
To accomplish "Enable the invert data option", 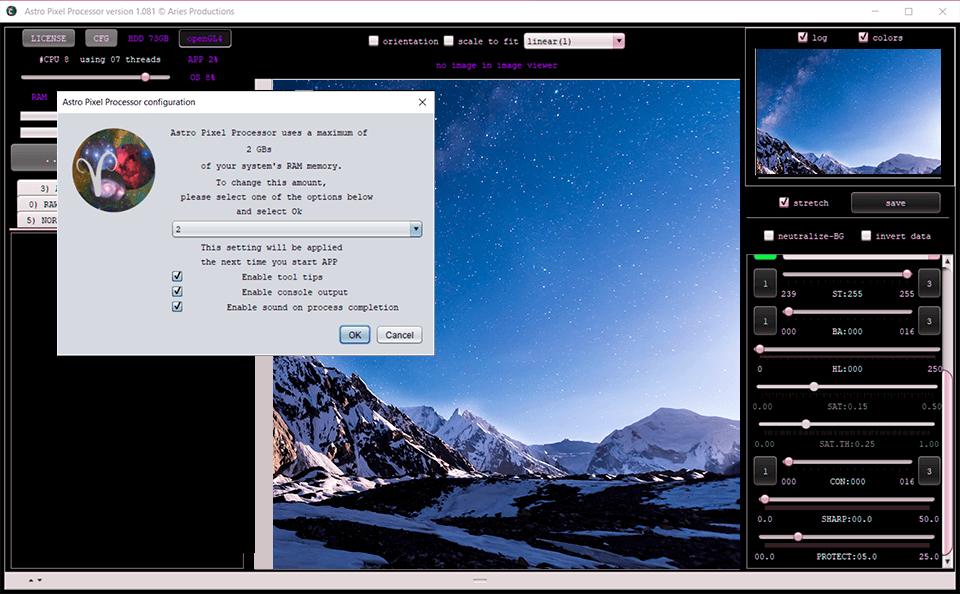I will (866, 235).
